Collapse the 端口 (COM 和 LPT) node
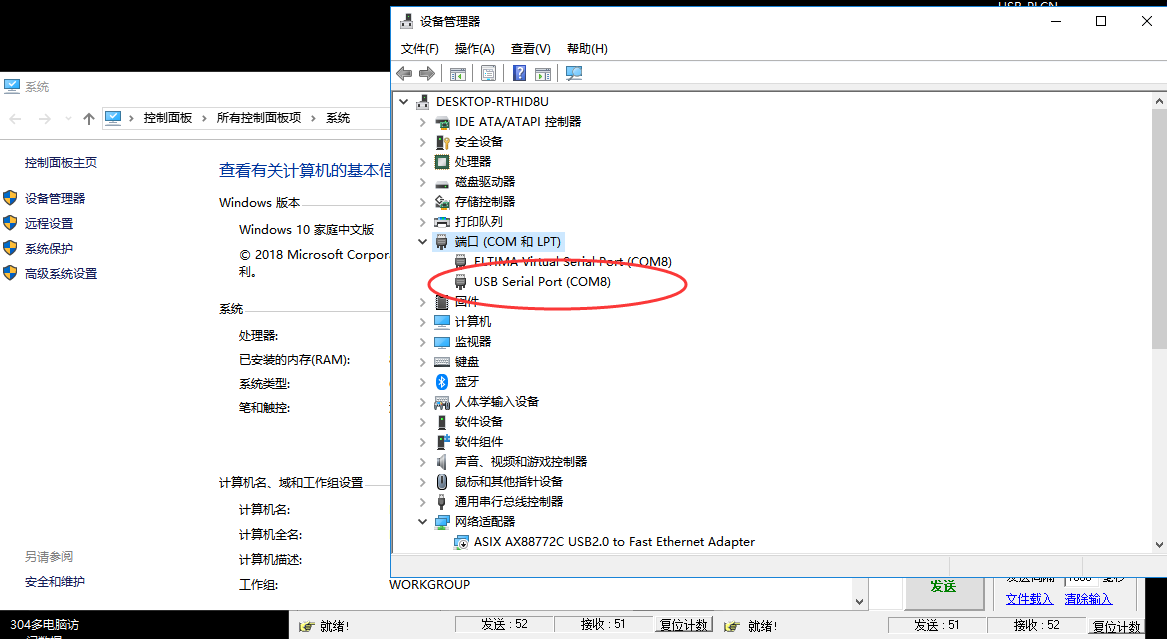This screenshot has height=639, width=1167. point(423,241)
